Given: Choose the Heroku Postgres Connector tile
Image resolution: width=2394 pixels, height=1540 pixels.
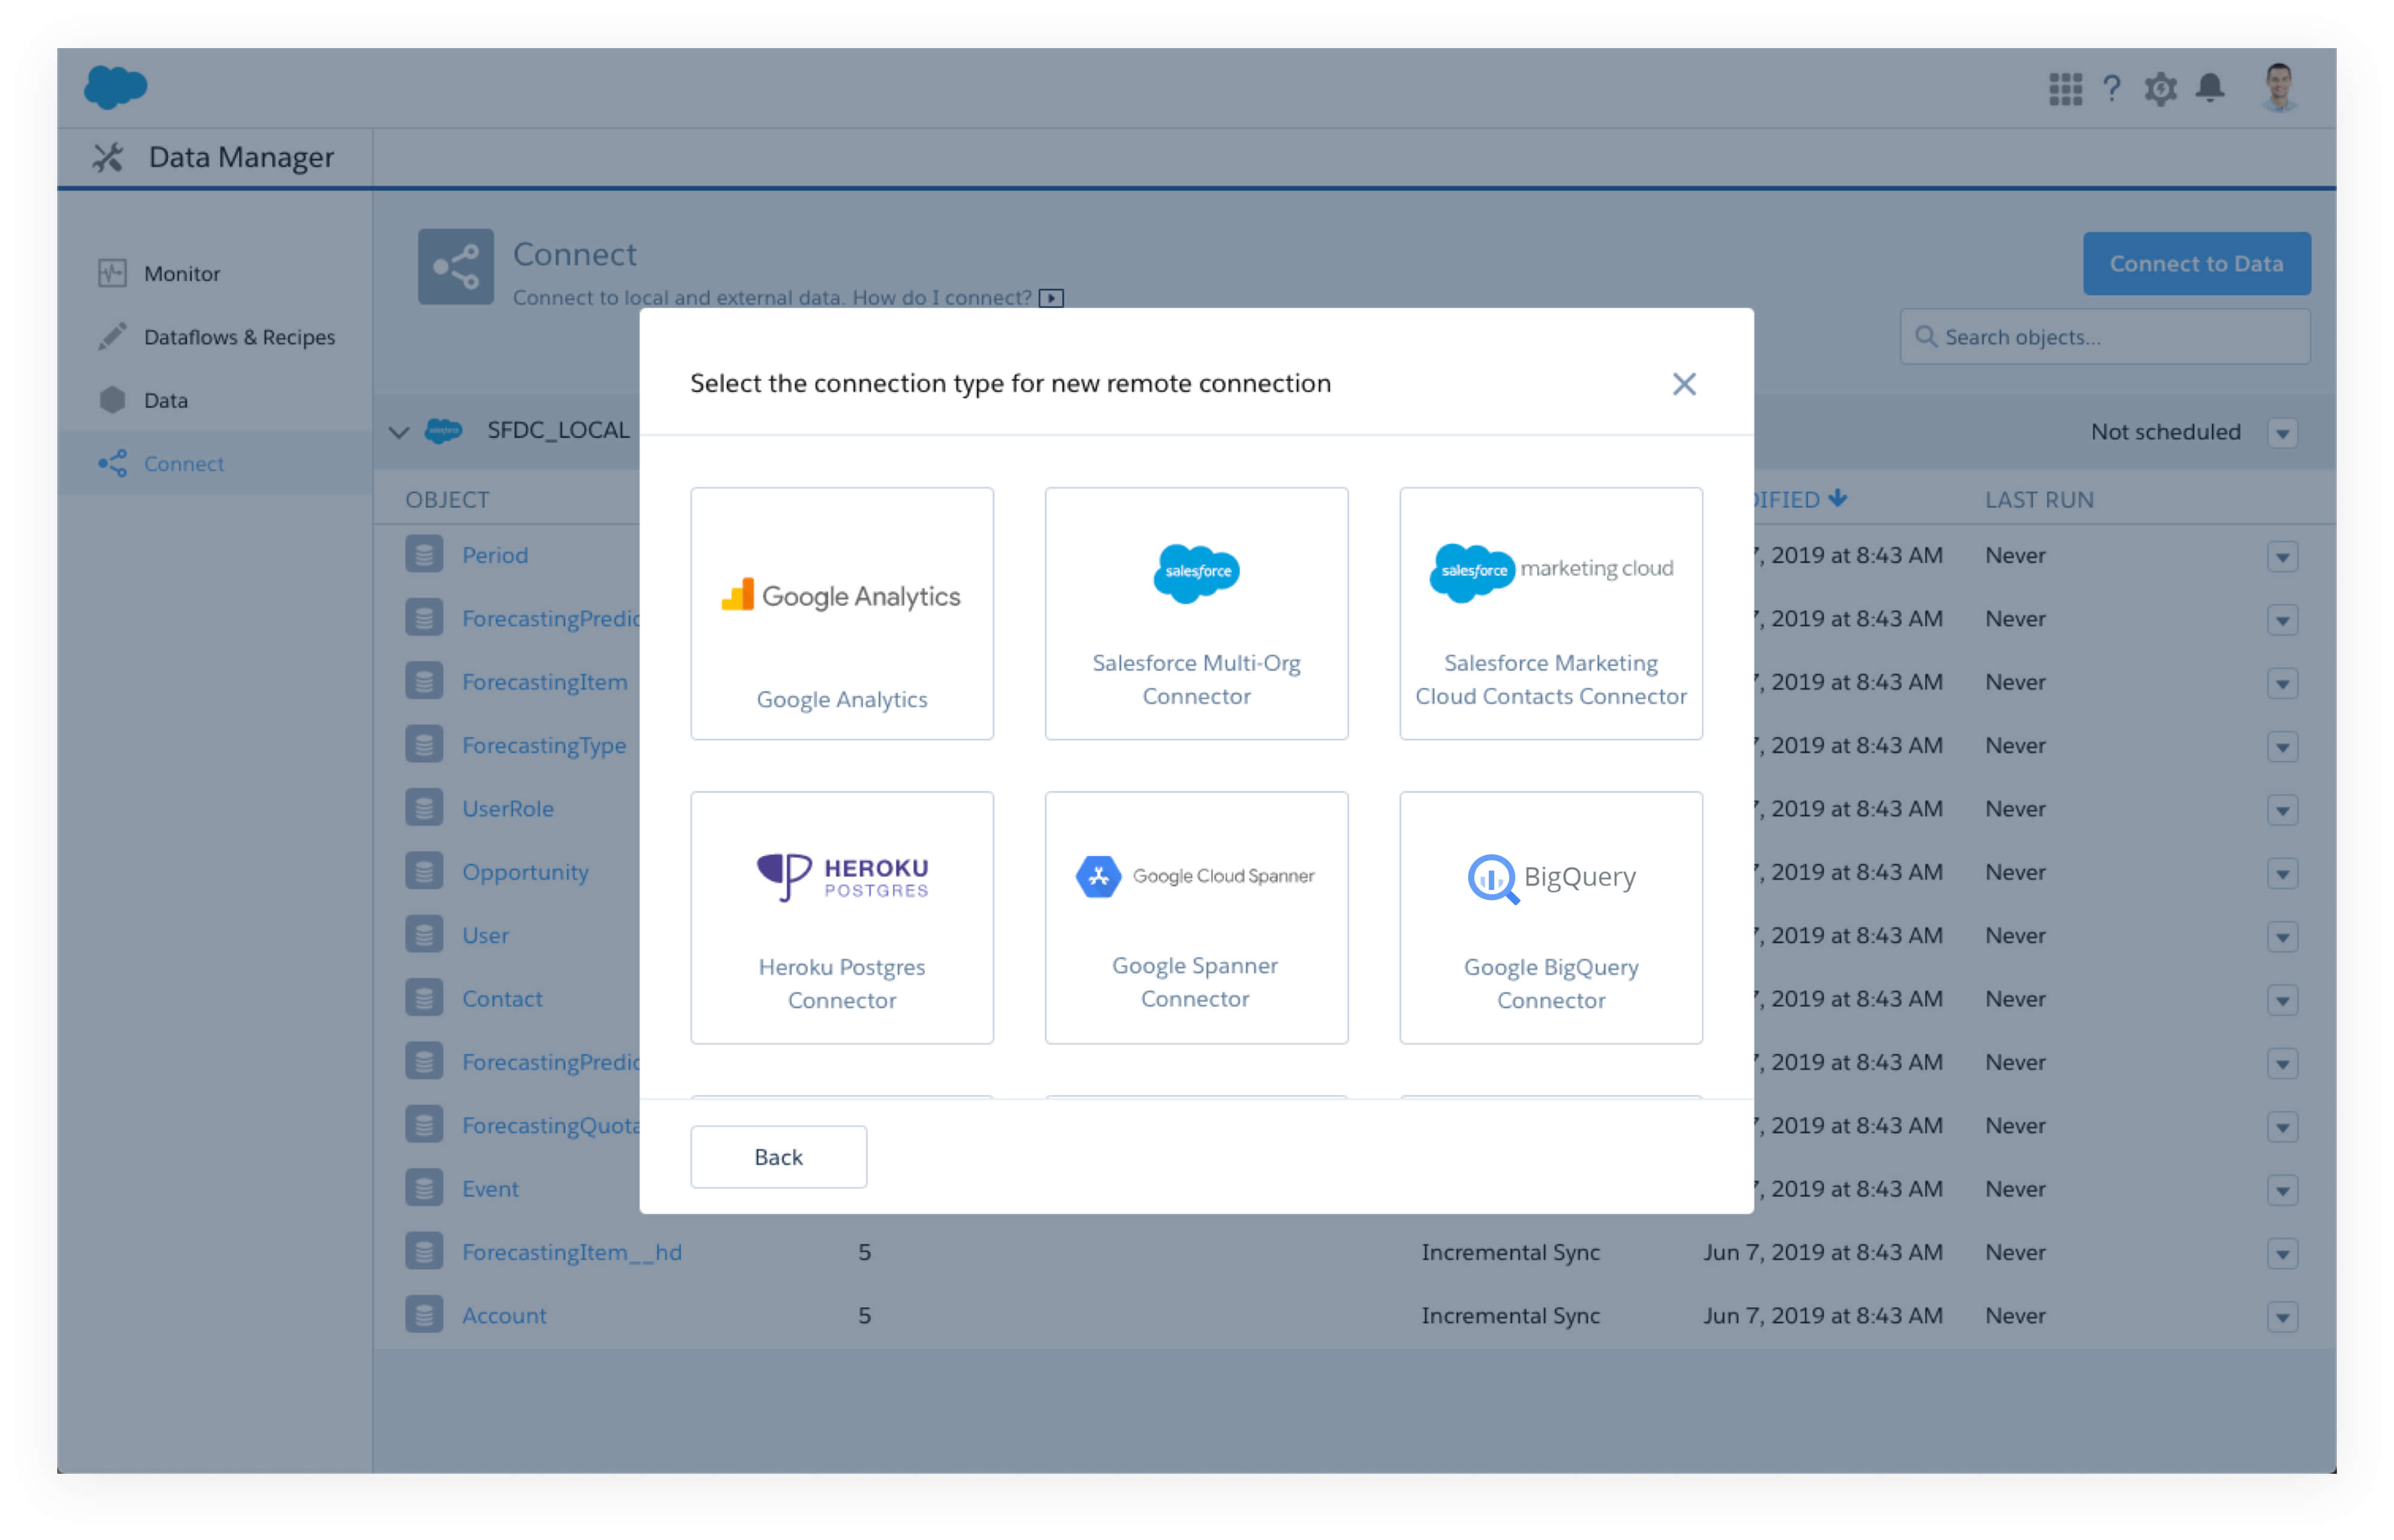Looking at the screenshot, I should click(x=841, y=917).
